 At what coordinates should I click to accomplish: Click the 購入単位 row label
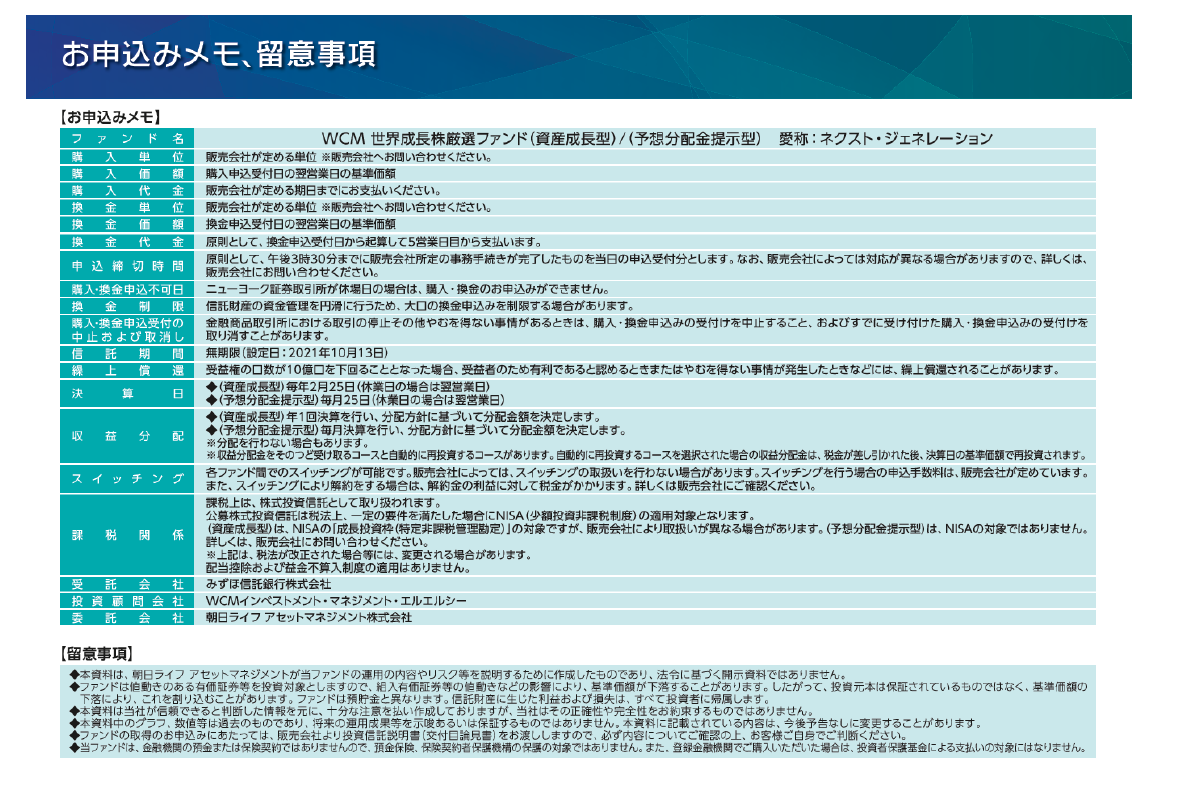(127, 157)
